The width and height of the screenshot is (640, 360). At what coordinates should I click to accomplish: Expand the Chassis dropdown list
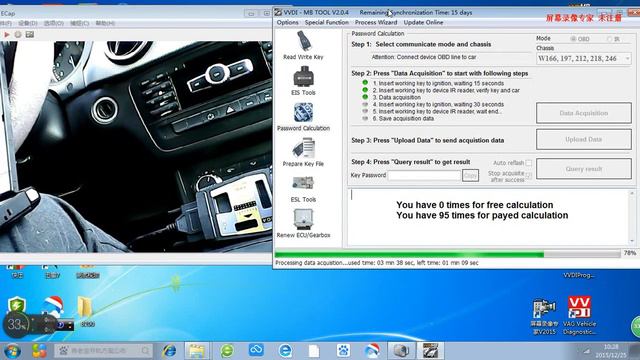(627, 59)
